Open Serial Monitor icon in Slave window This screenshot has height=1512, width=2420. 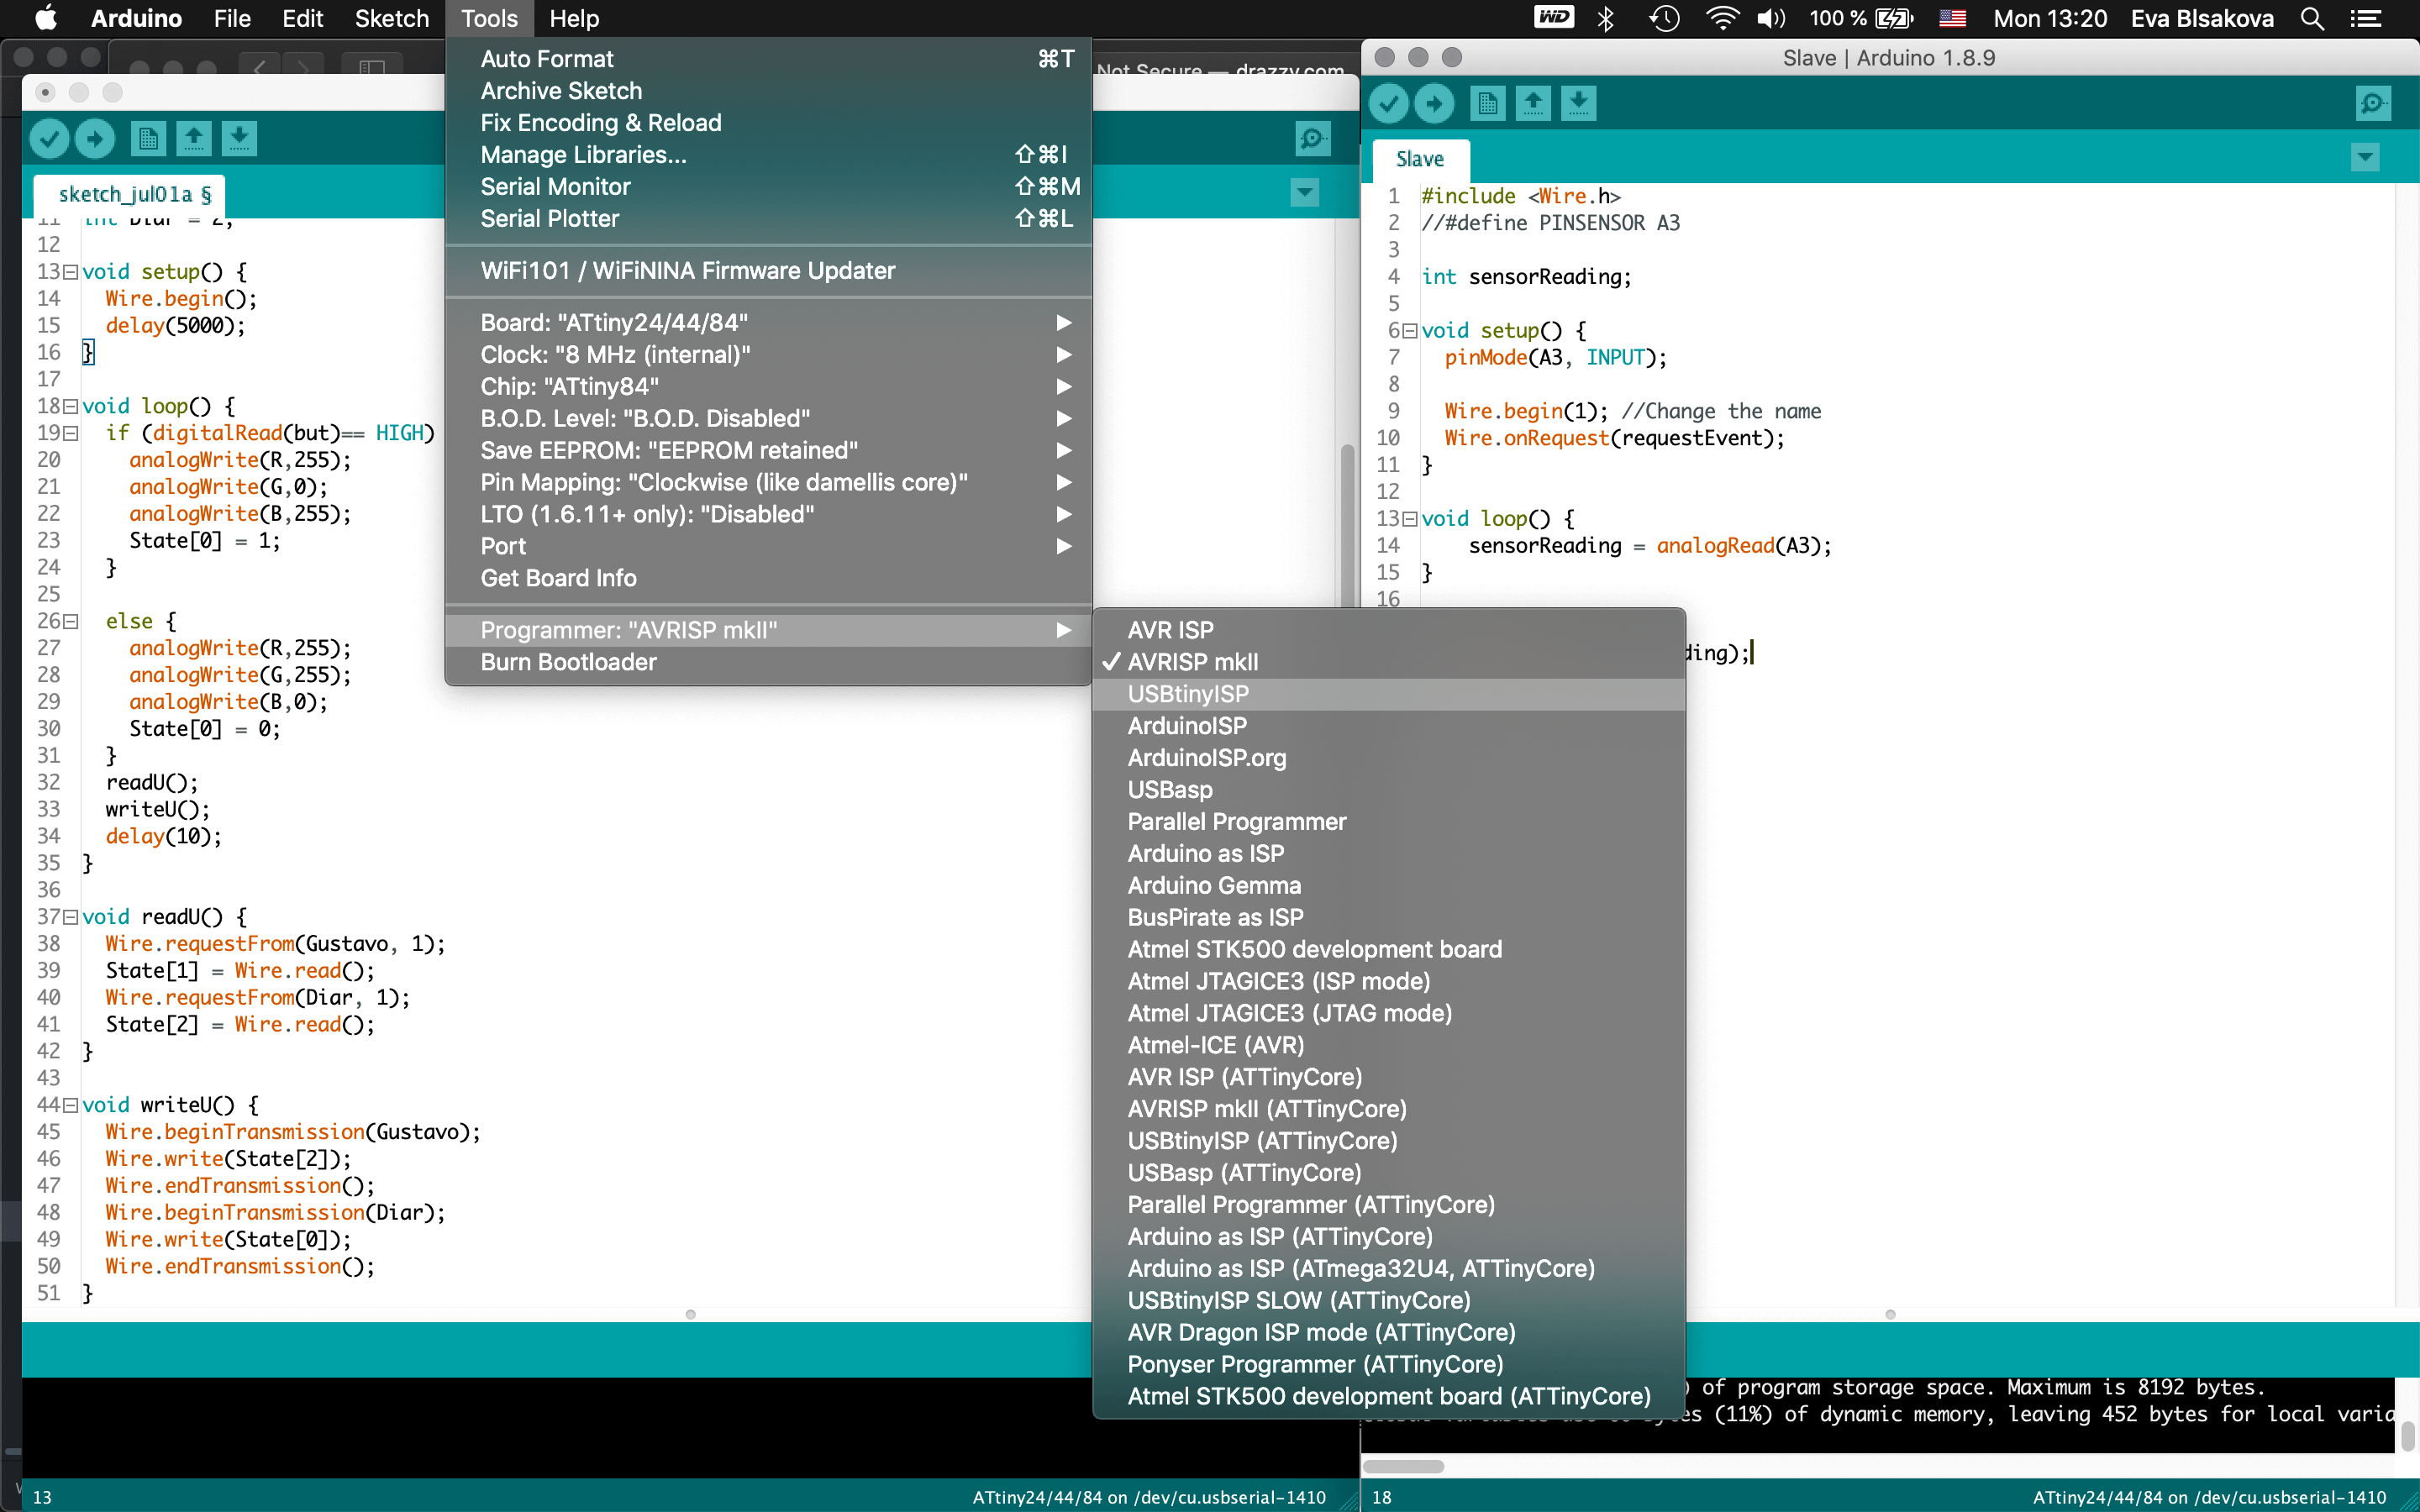coord(2372,103)
